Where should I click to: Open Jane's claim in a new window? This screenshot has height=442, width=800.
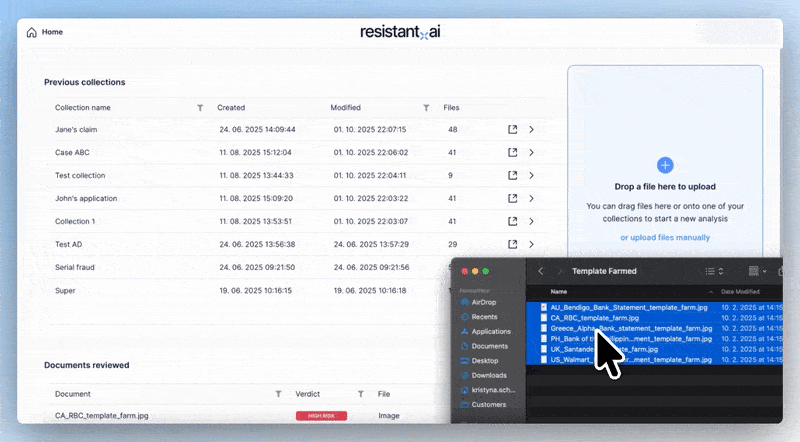[513, 130]
